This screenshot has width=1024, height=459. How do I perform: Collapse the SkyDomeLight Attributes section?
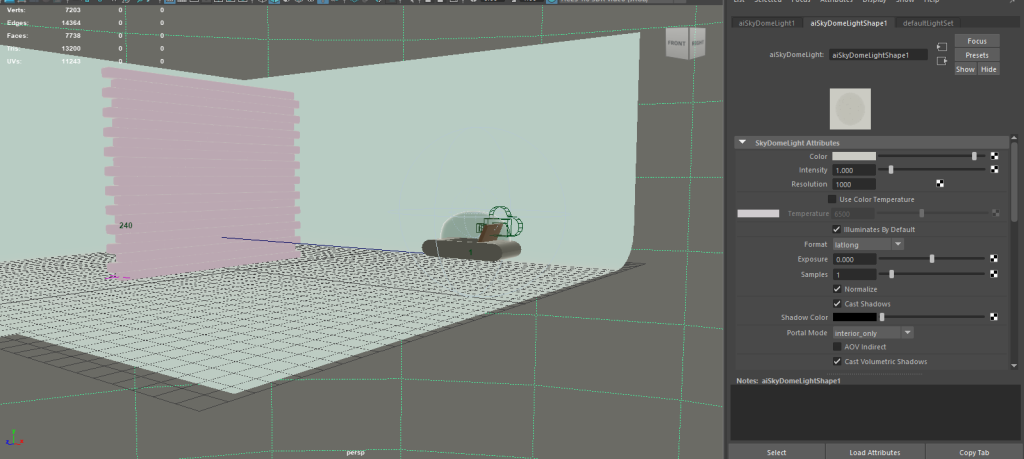[743, 143]
